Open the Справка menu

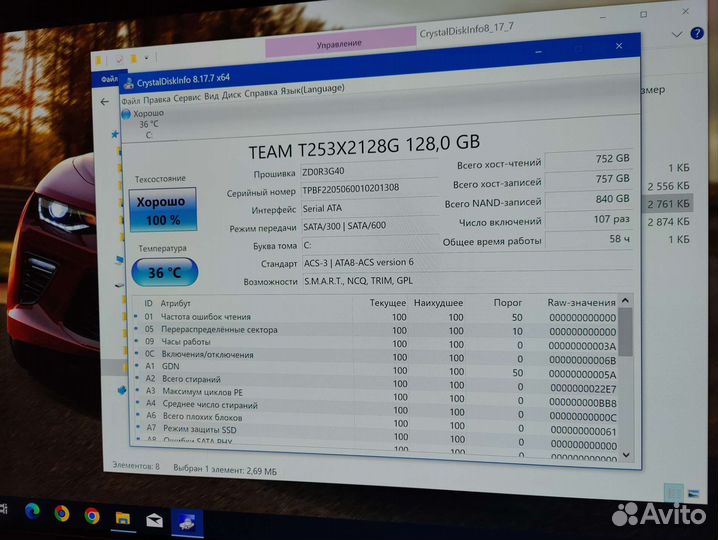click(261, 93)
